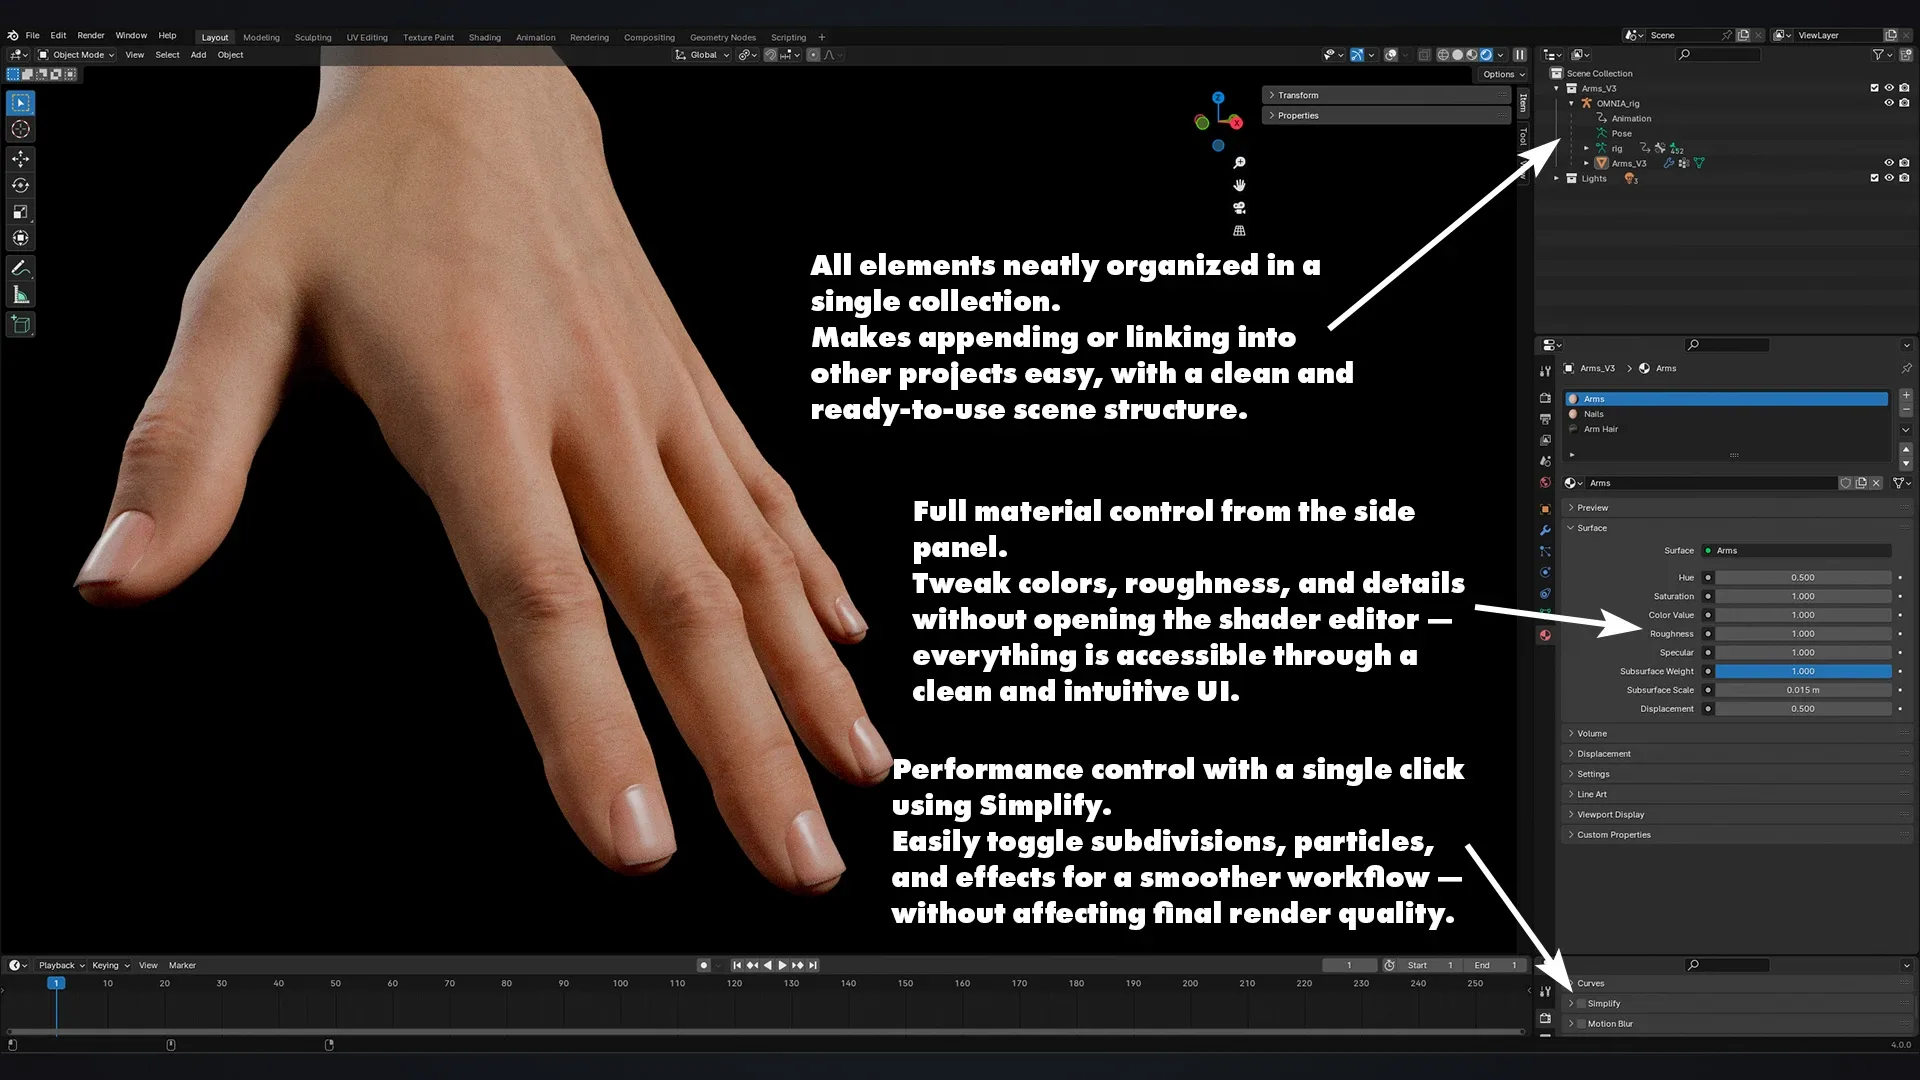The width and height of the screenshot is (1920, 1080).
Task: Uncheck the Arms_V3 collection exclude checkbox
Action: click(1874, 88)
